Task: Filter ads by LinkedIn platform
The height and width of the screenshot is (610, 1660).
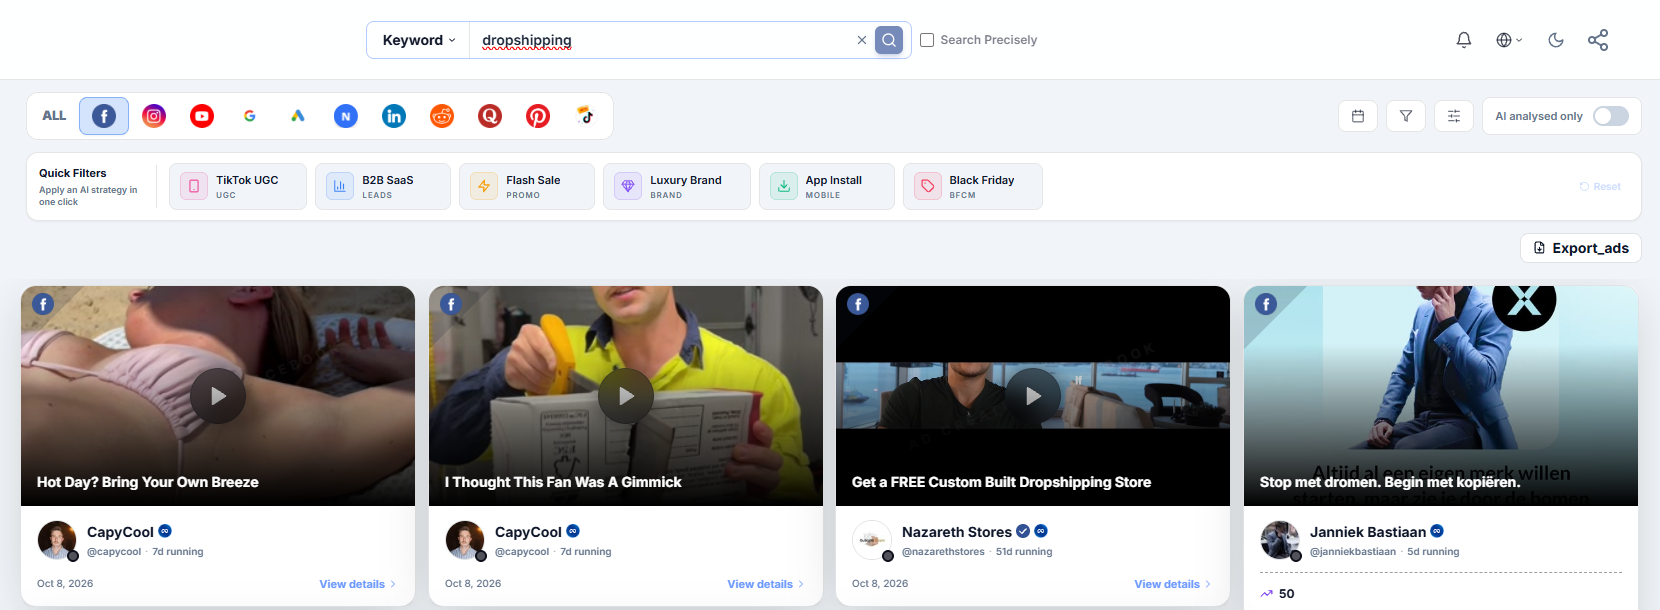Action: pyautogui.click(x=394, y=116)
